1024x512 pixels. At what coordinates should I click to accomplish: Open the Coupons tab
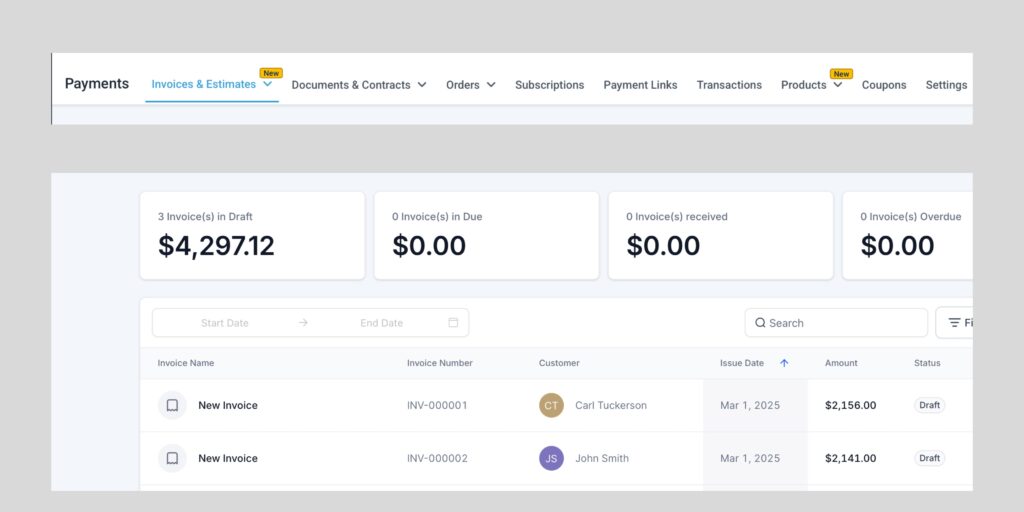[884, 85]
